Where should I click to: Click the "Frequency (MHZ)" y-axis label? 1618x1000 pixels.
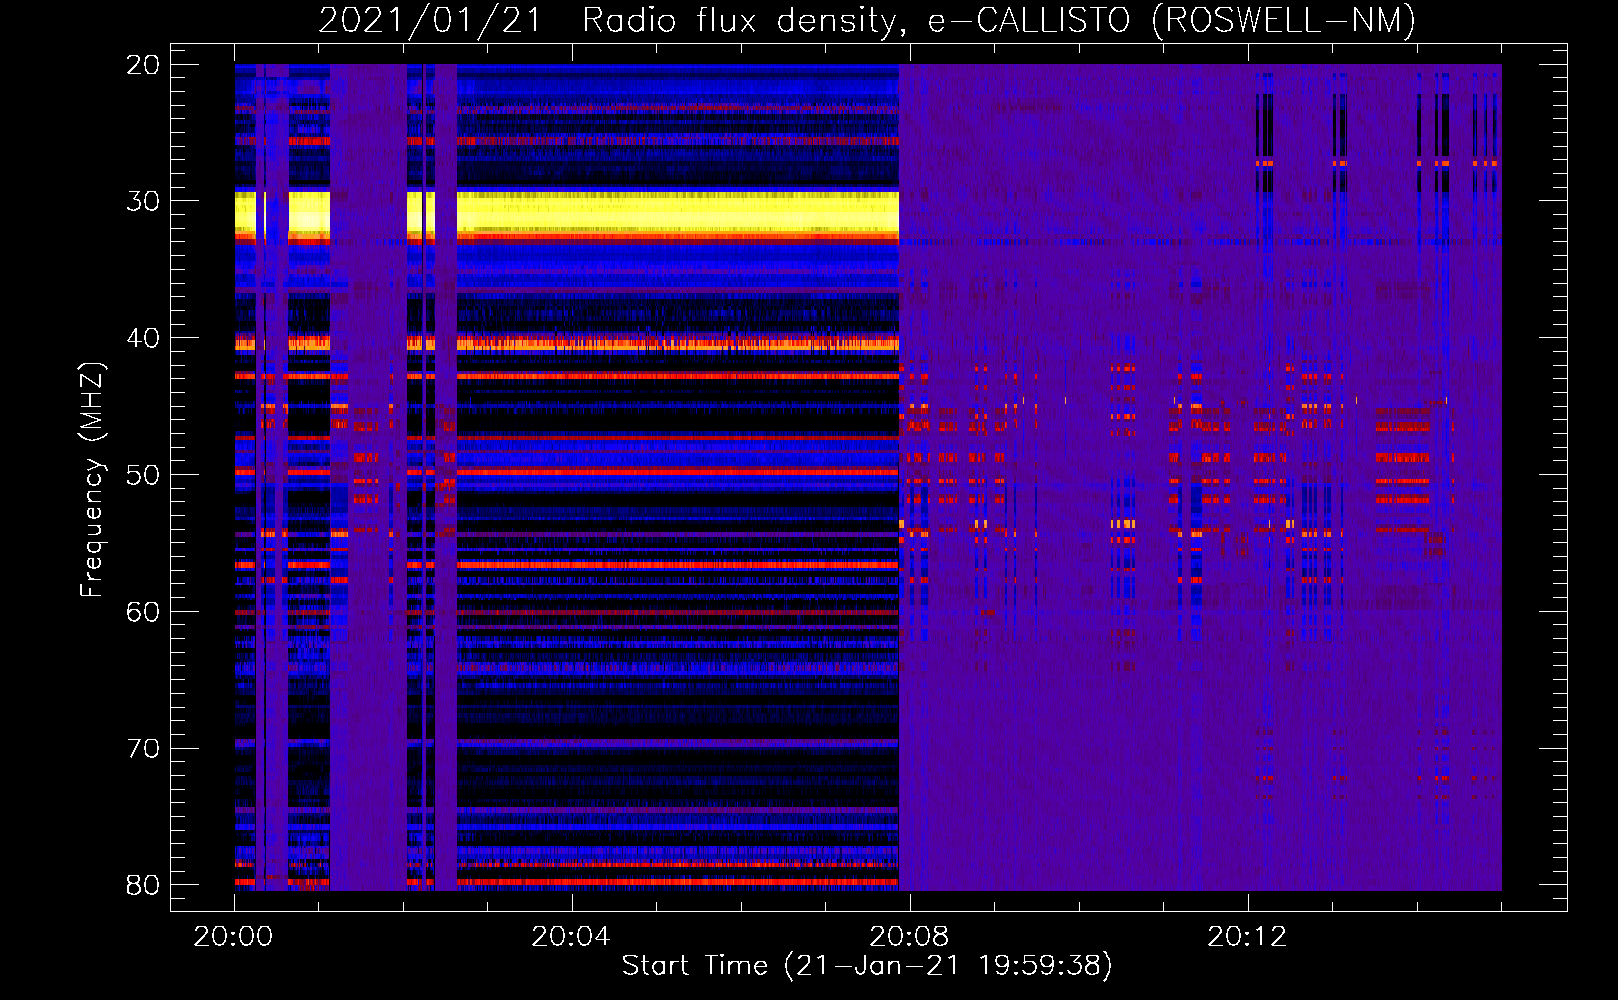[x=92, y=480]
